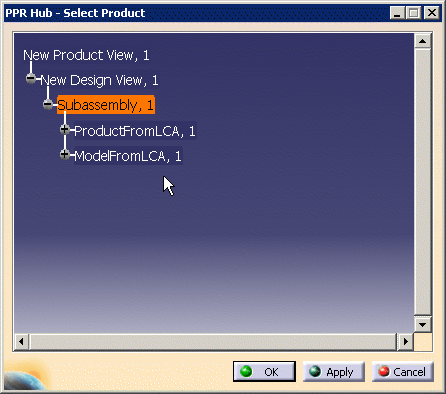The image size is (446, 394).
Task: Cancel the Select Product dialog
Action: [x=403, y=371]
